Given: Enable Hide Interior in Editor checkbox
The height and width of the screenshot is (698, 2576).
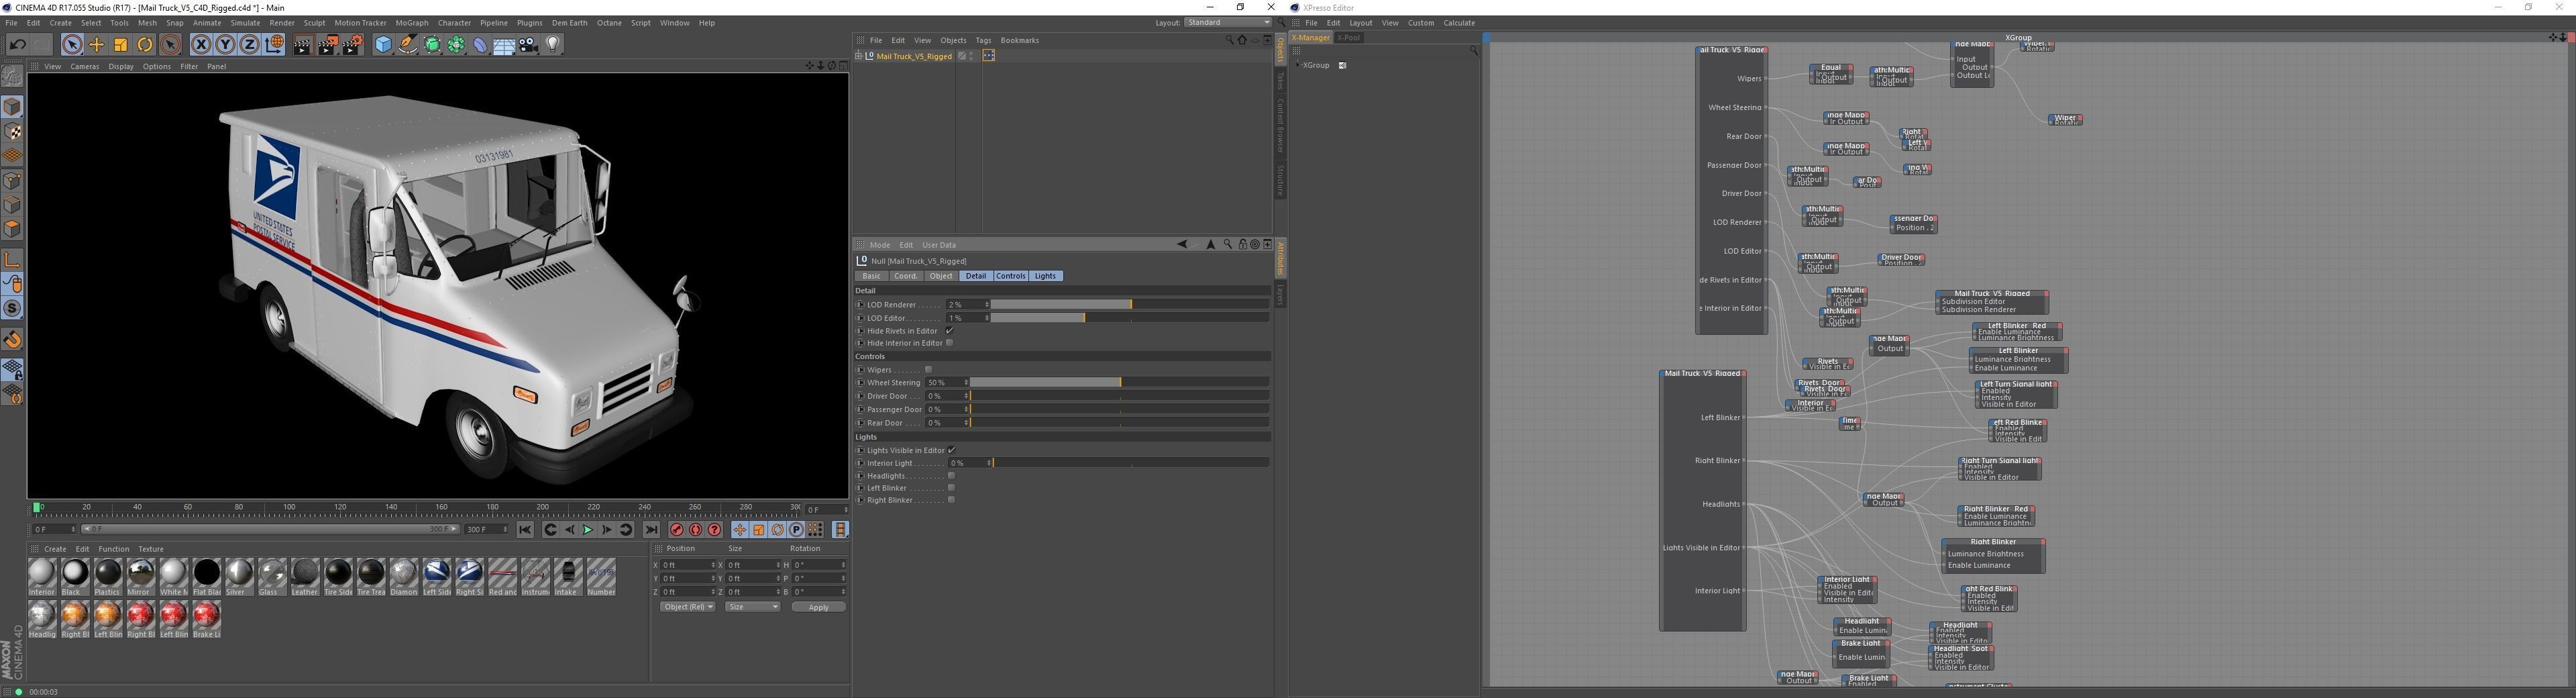Looking at the screenshot, I should (x=950, y=343).
